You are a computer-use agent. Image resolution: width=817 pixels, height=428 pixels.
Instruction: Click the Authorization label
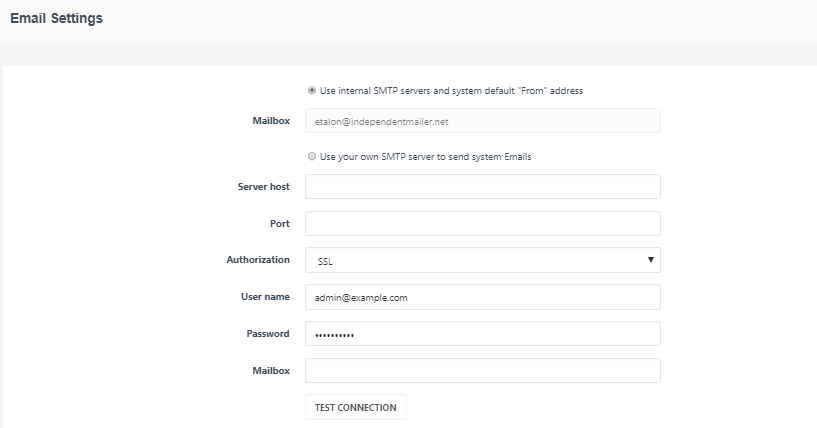pos(258,260)
